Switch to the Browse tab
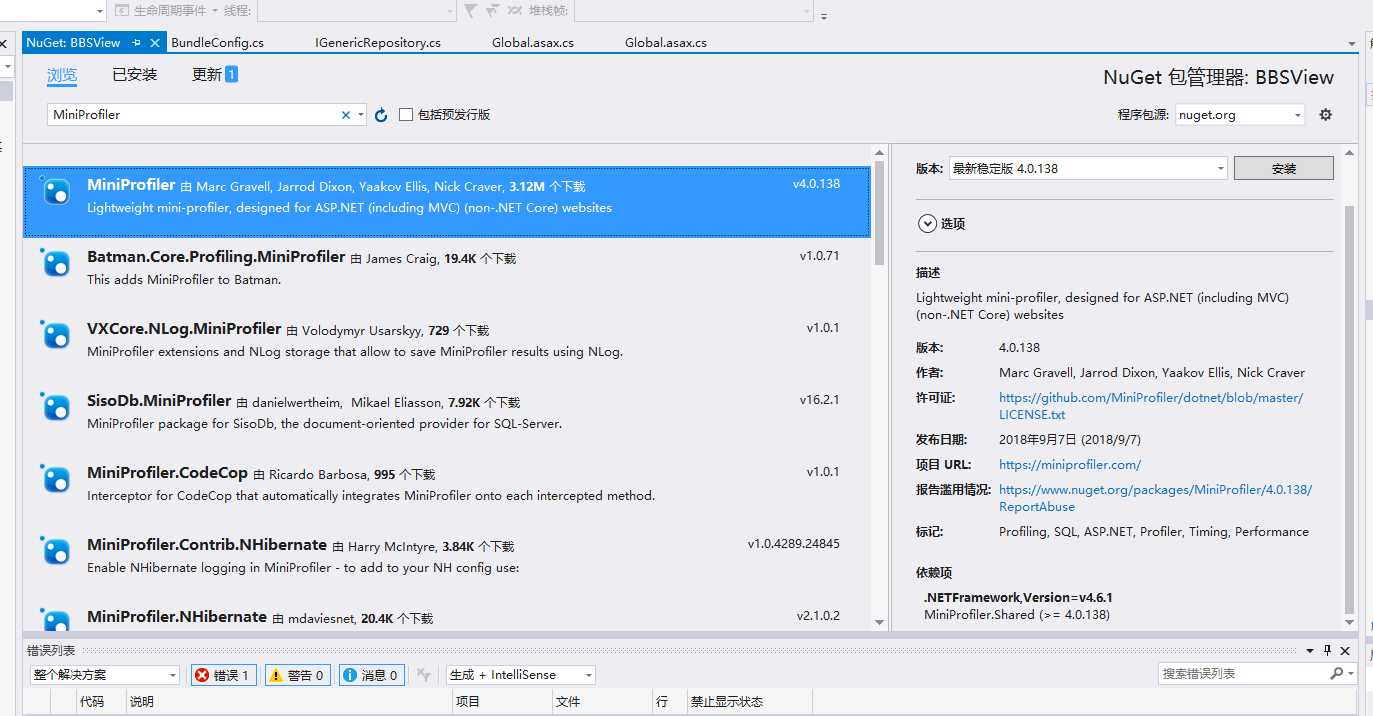 [62, 75]
